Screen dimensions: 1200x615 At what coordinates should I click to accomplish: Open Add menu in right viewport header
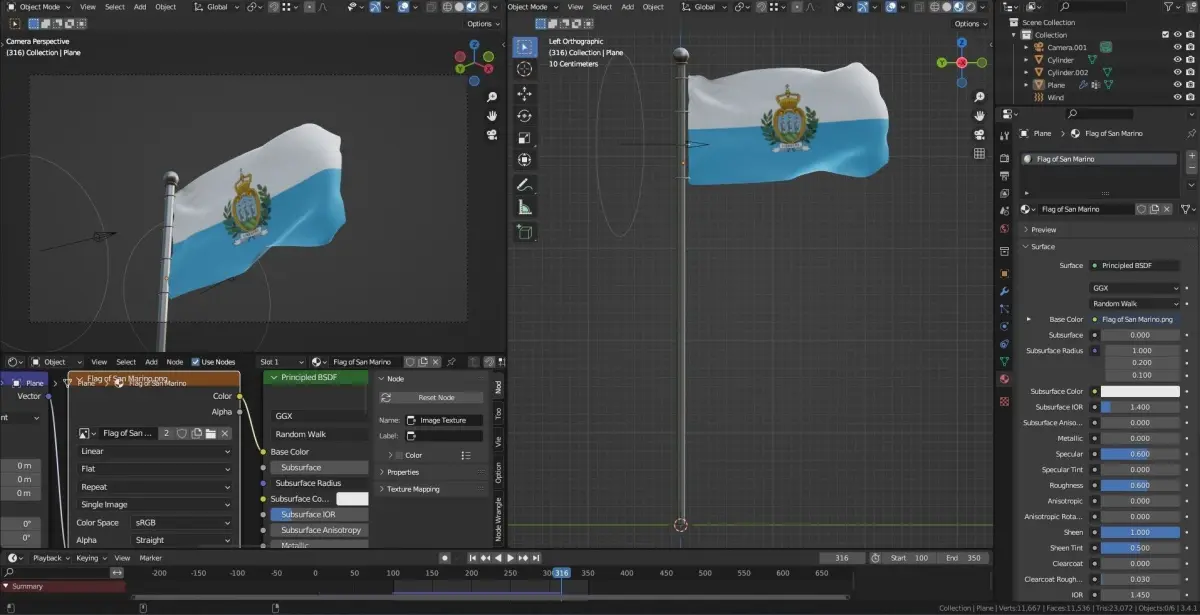[x=627, y=7]
